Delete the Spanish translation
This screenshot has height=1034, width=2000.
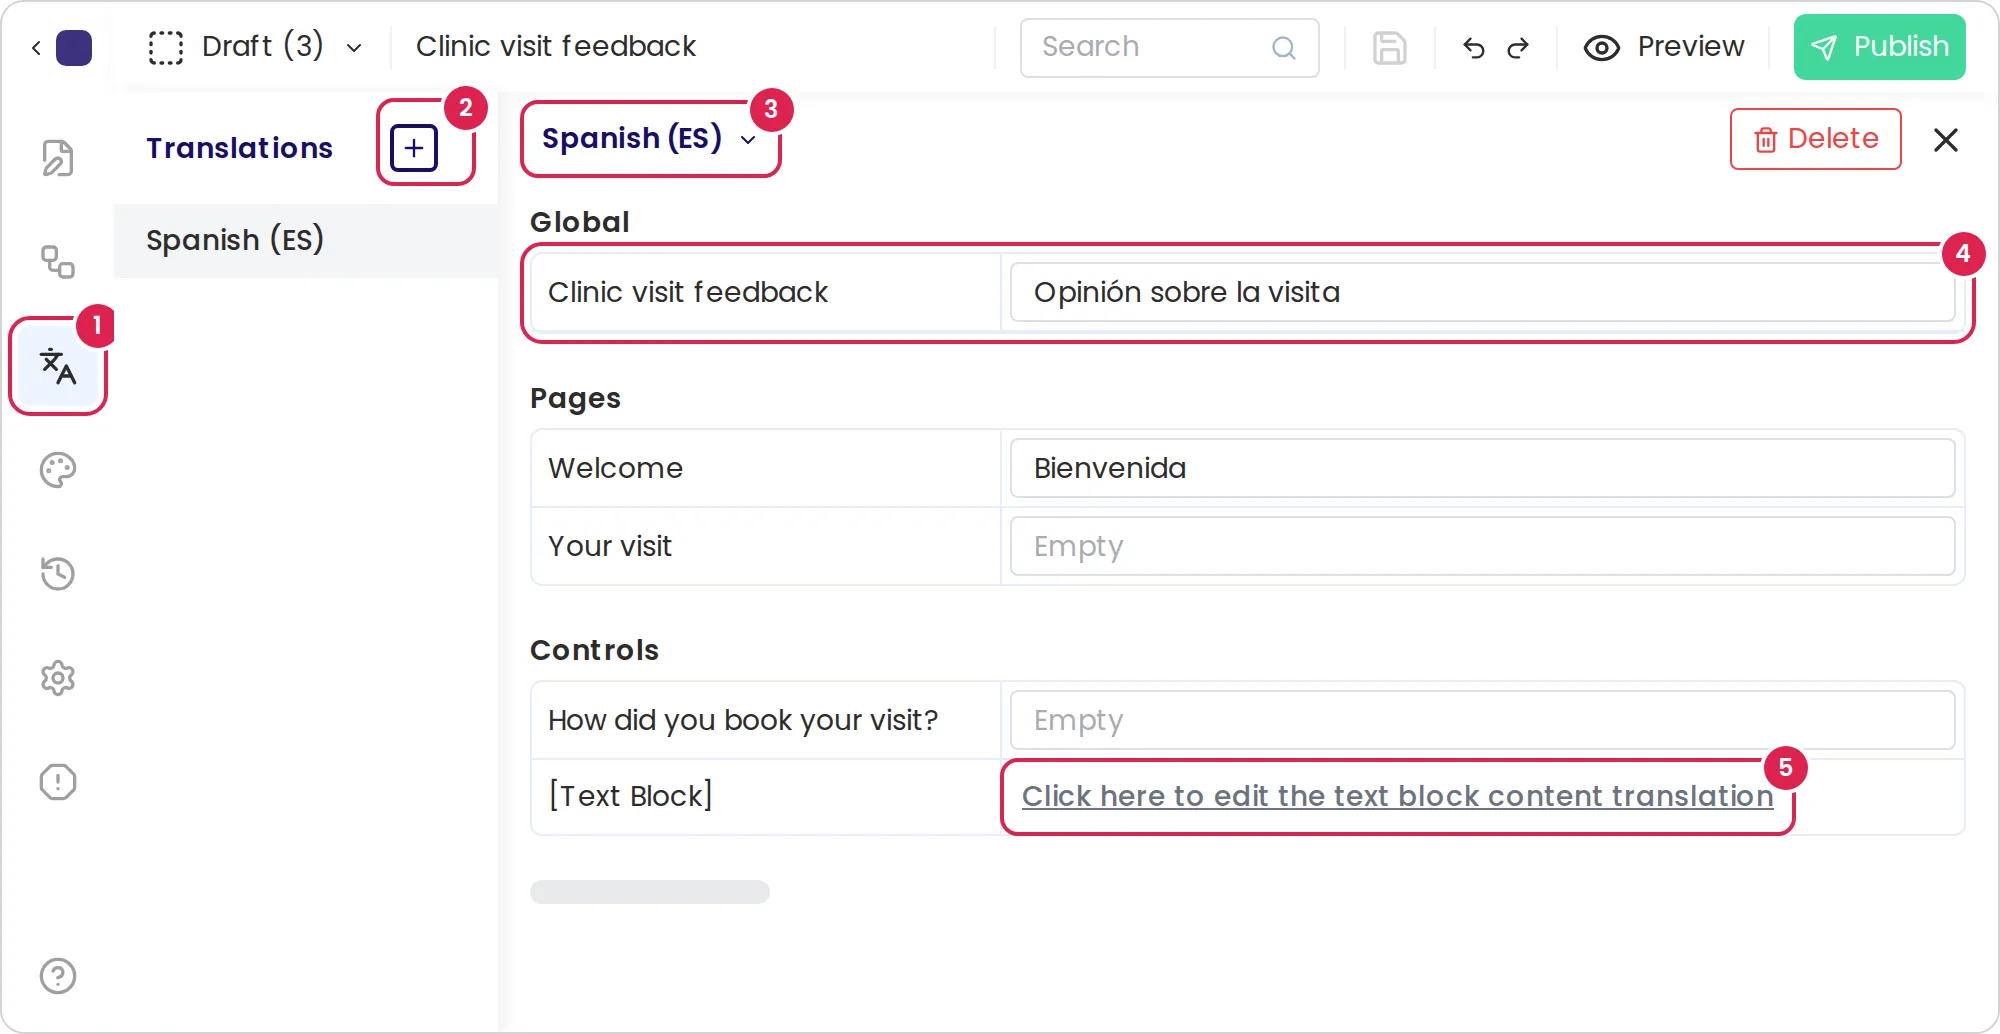pos(1816,139)
